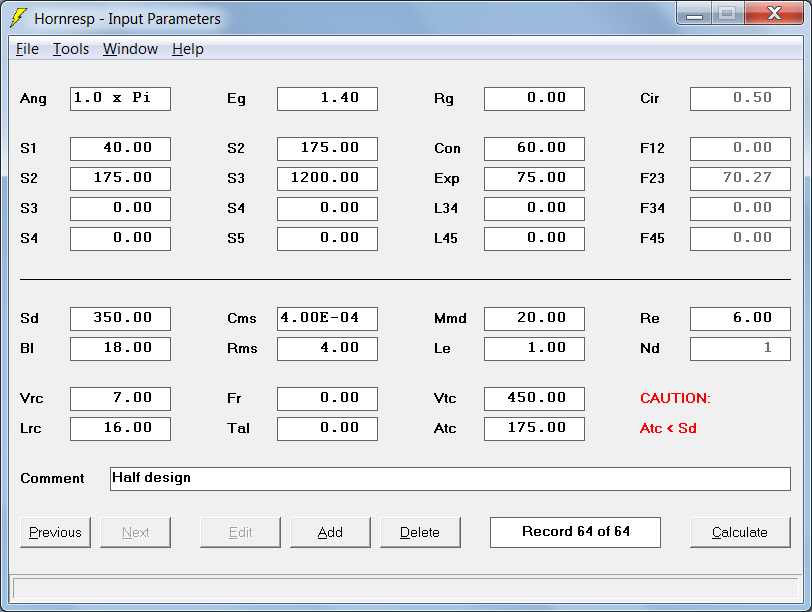
Task: Delete the current record
Action: (420, 532)
